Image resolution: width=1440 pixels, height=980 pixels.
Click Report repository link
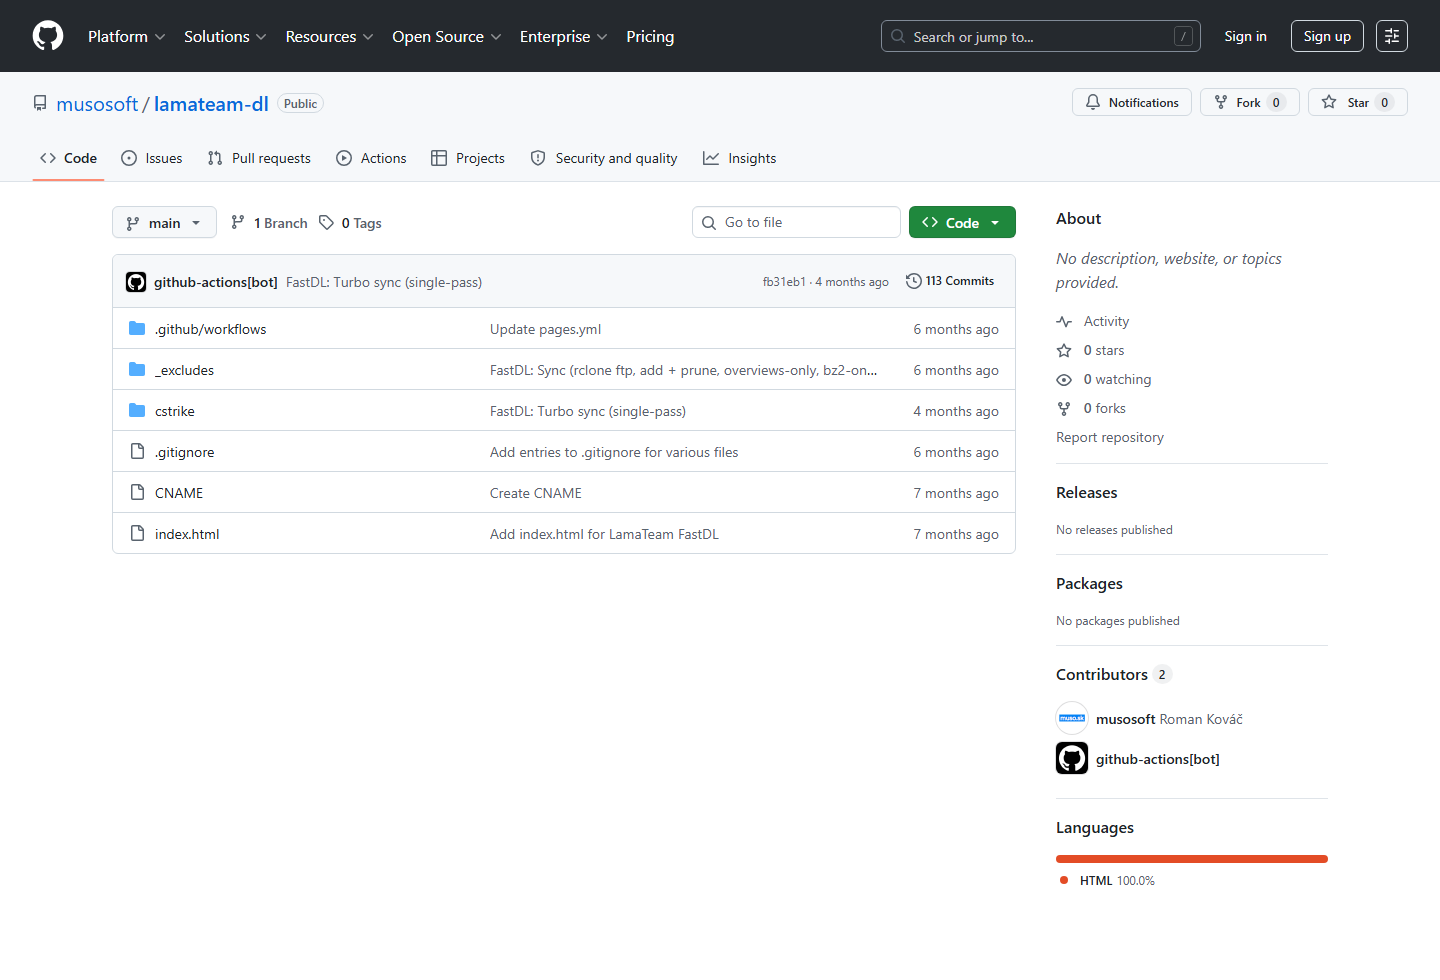pos(1110,437)
